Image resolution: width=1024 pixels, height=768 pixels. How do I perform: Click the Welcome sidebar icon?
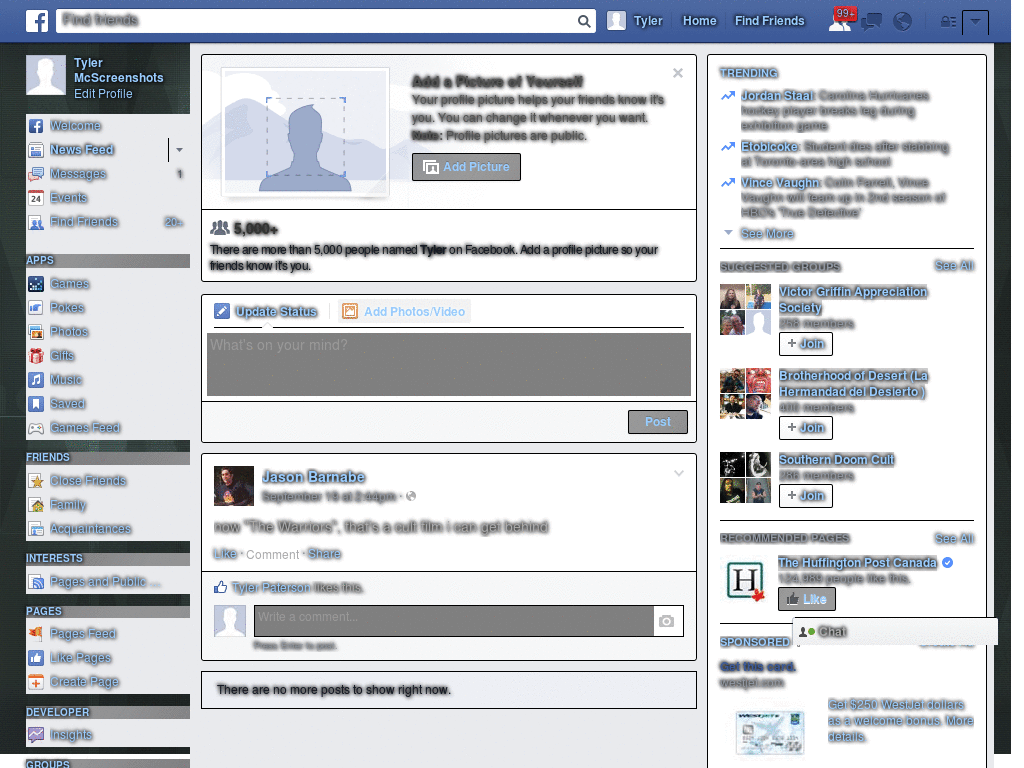[x=36, y=126]
